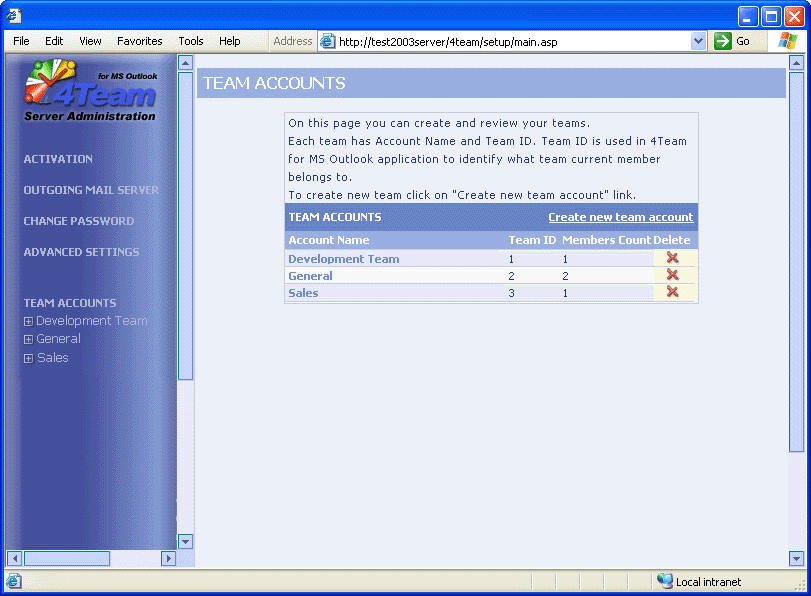The width and height of the screenshot is (811, 596).
Task: Open the Help menu
Action: (230, 41)
